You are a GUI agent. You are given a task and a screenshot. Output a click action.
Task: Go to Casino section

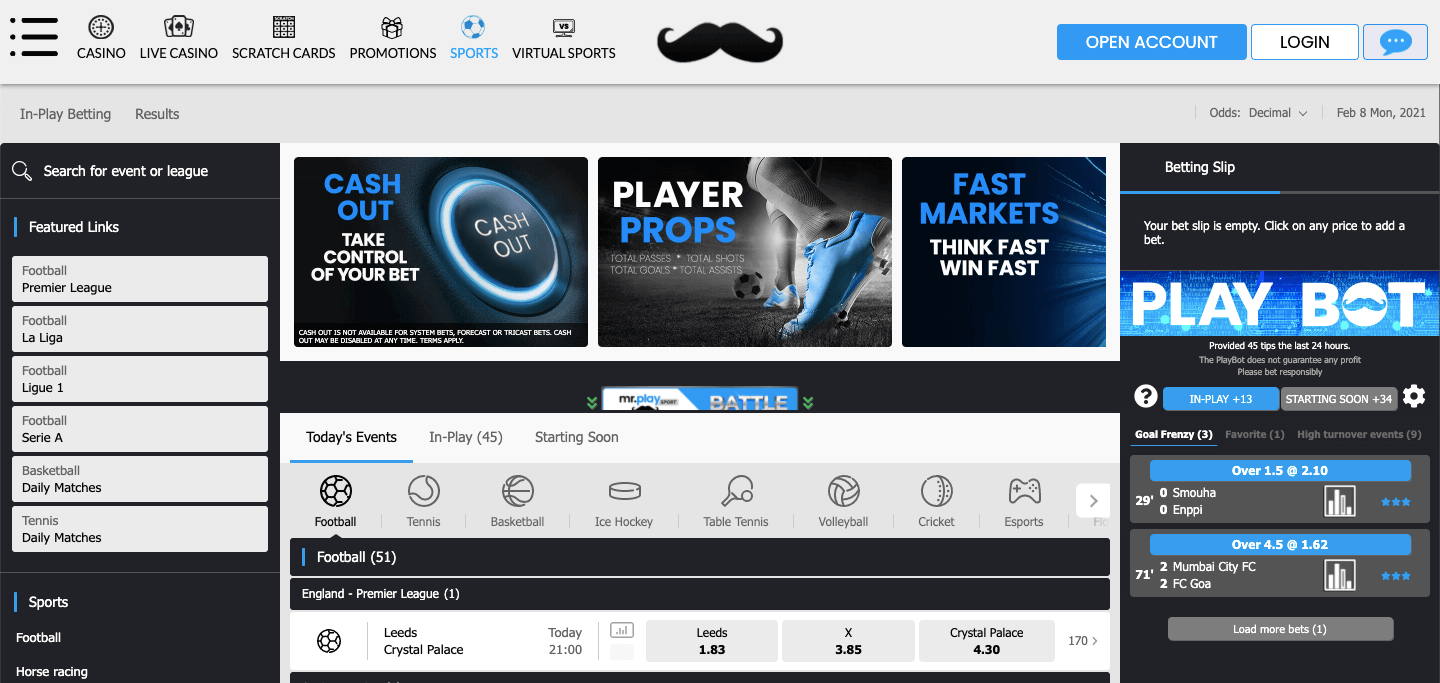[101, 38]
